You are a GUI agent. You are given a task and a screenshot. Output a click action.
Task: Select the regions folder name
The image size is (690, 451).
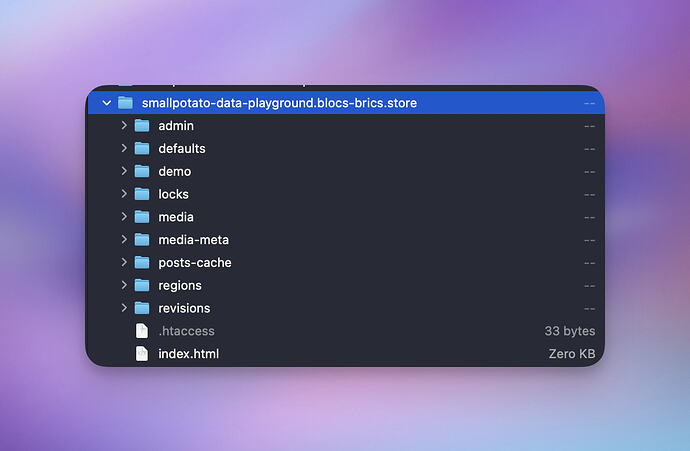tap(180, 286)
